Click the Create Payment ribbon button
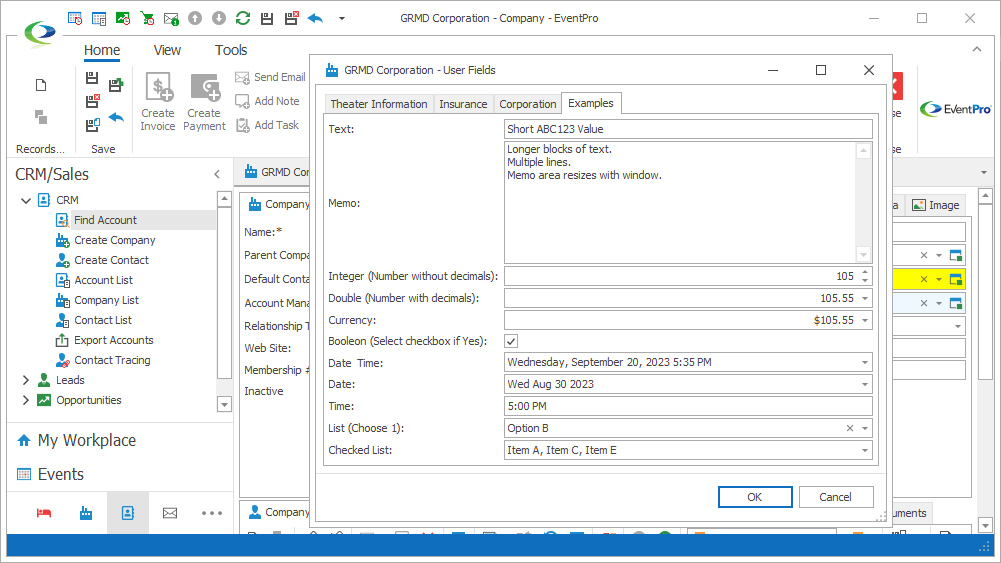The height and width of the screenshot is (563, 1001). click(x=204, y=101)
